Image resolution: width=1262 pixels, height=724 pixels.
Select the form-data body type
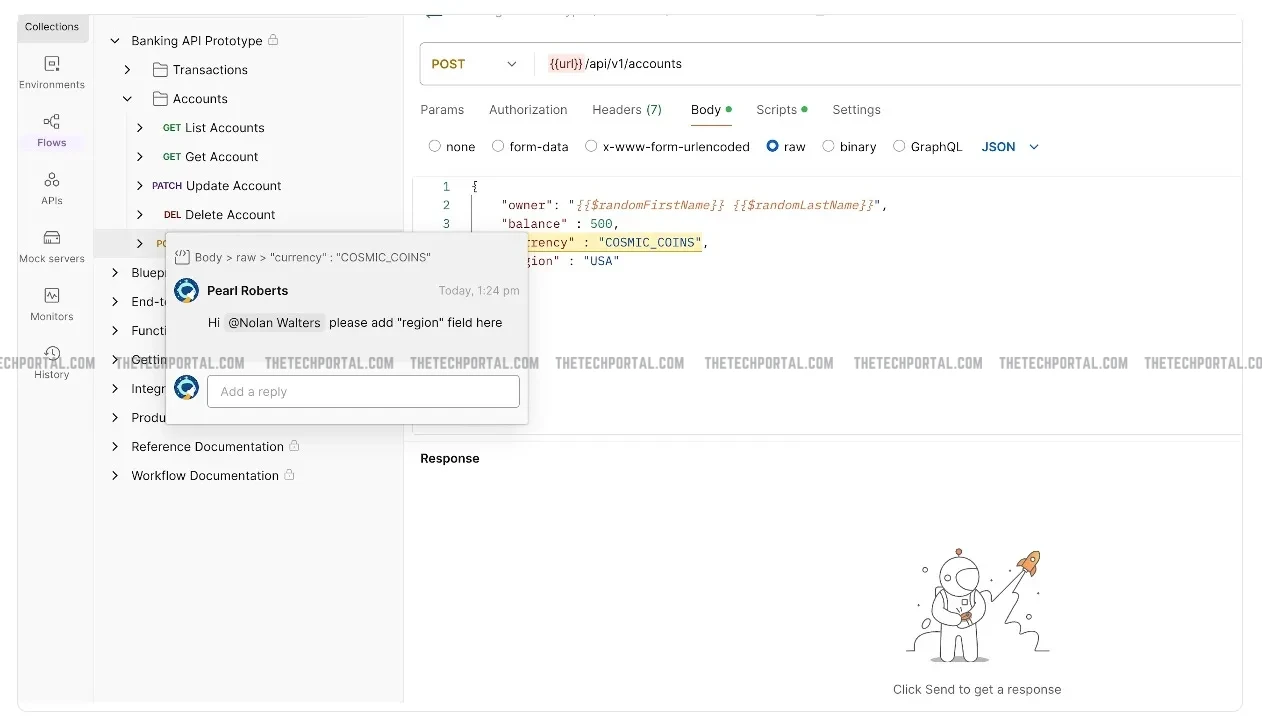point(498,146)
